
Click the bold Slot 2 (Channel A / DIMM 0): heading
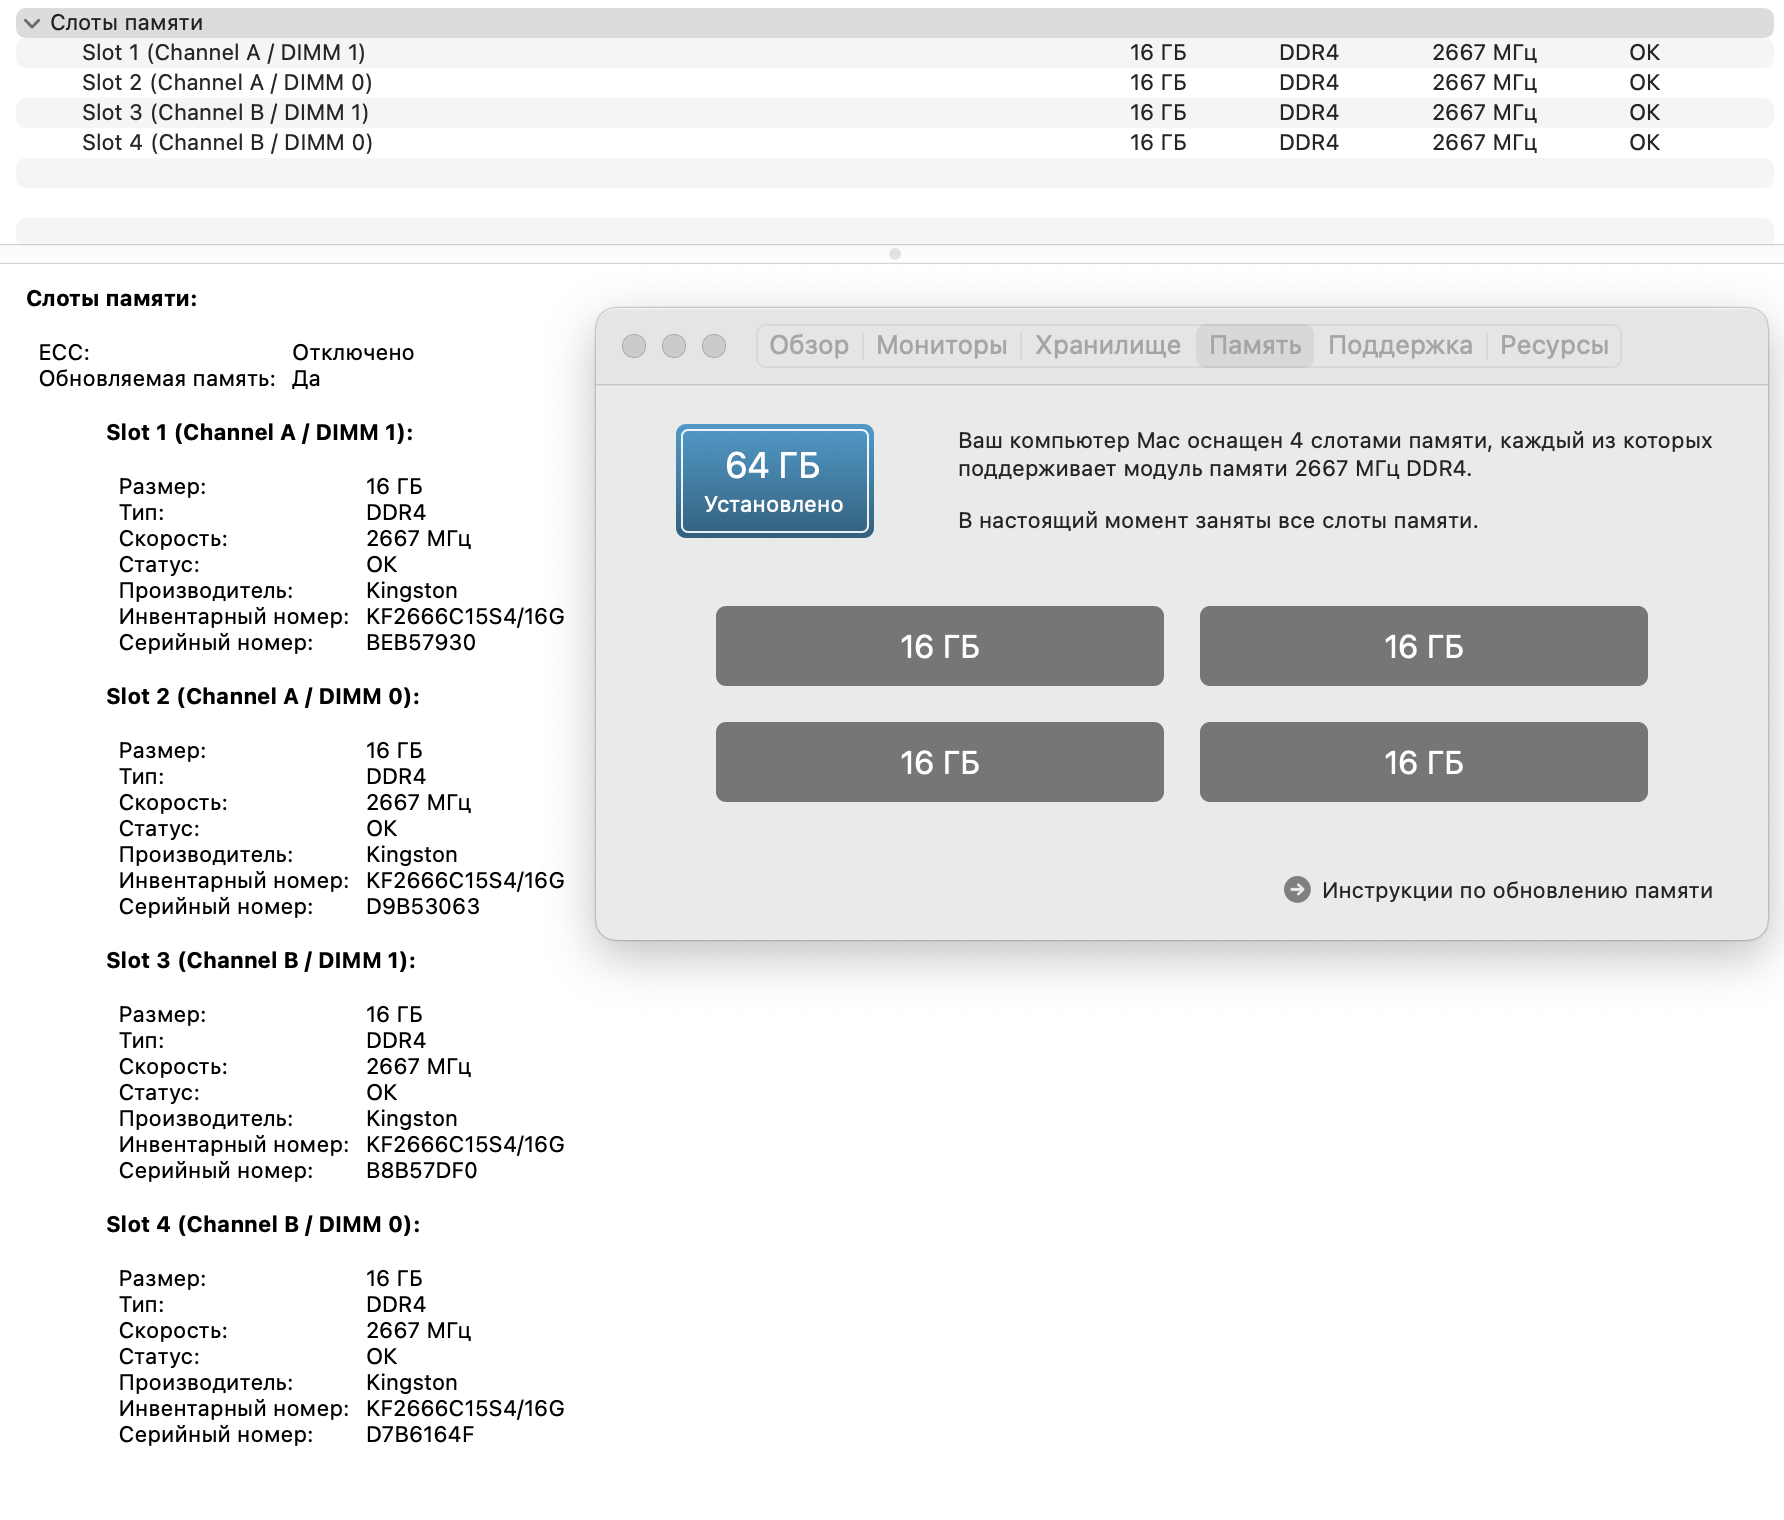tap(263, 697)
